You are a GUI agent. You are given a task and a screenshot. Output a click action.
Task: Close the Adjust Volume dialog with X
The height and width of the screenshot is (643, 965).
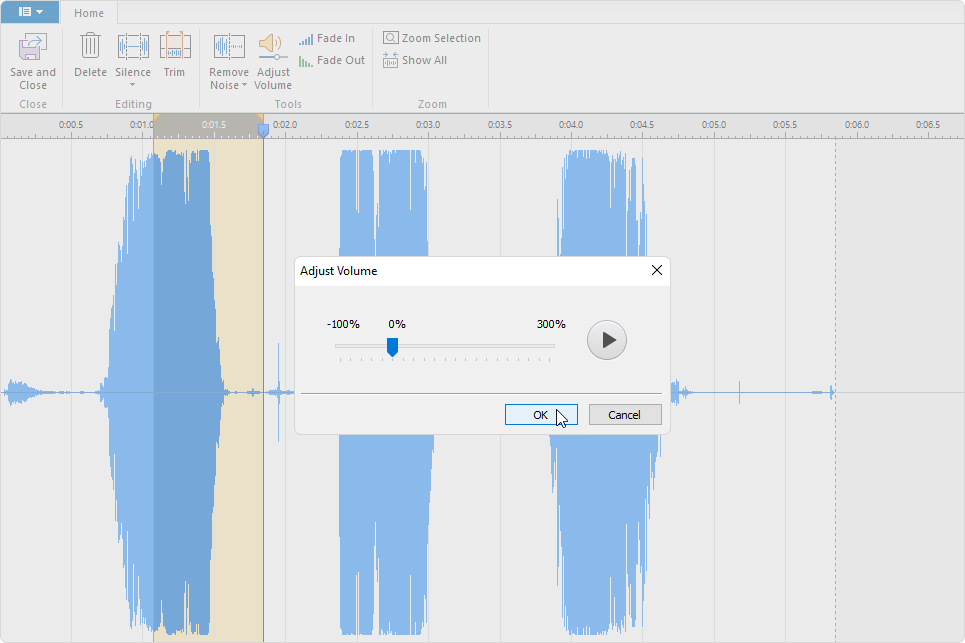(x=657, y=270)
